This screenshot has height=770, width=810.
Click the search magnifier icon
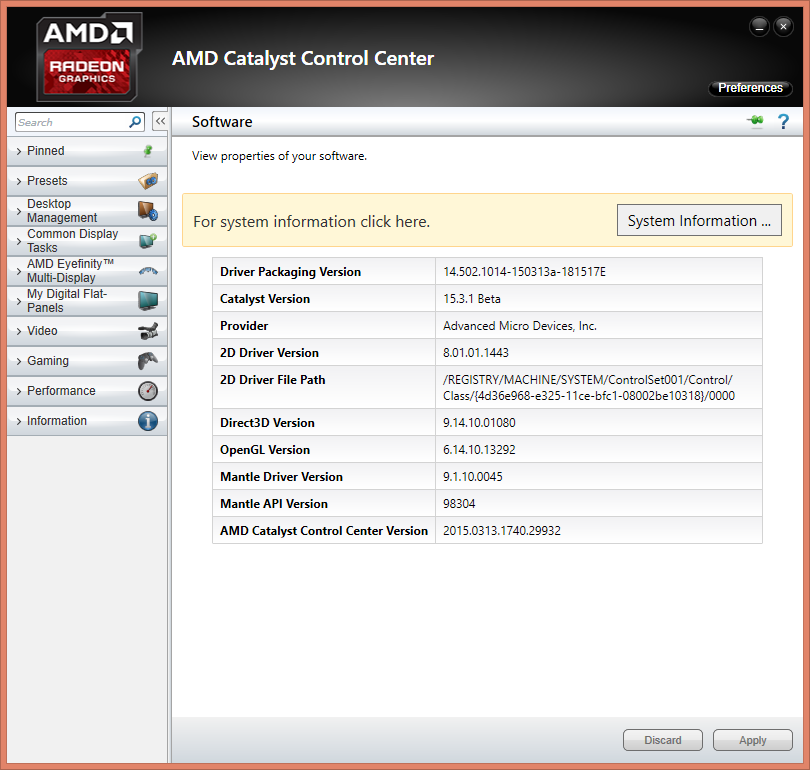coord(135,122)
